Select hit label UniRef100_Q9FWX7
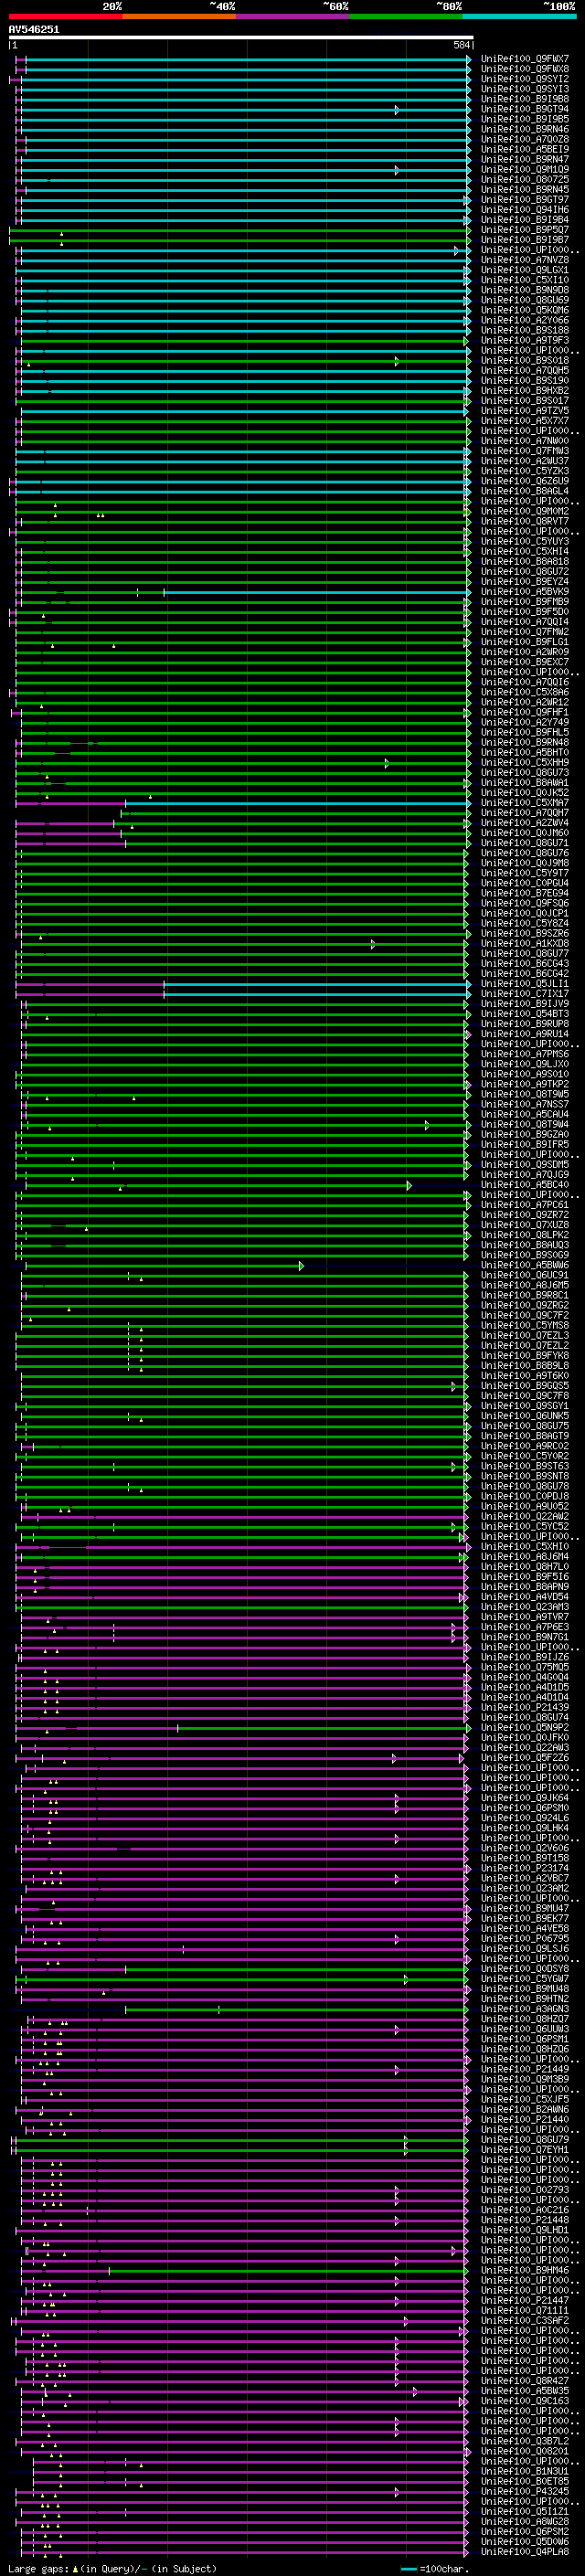The image size is (585, 2576). pyautogui.click(x=525, y=59)
